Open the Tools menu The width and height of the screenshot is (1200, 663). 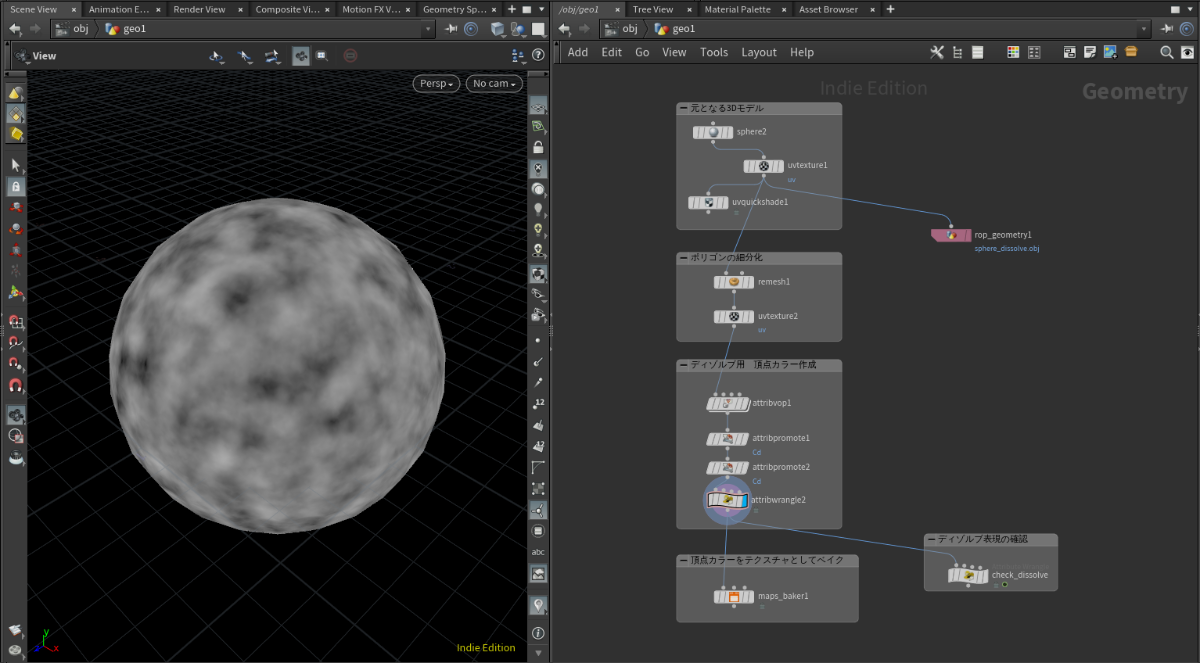(x=713, y=52)
